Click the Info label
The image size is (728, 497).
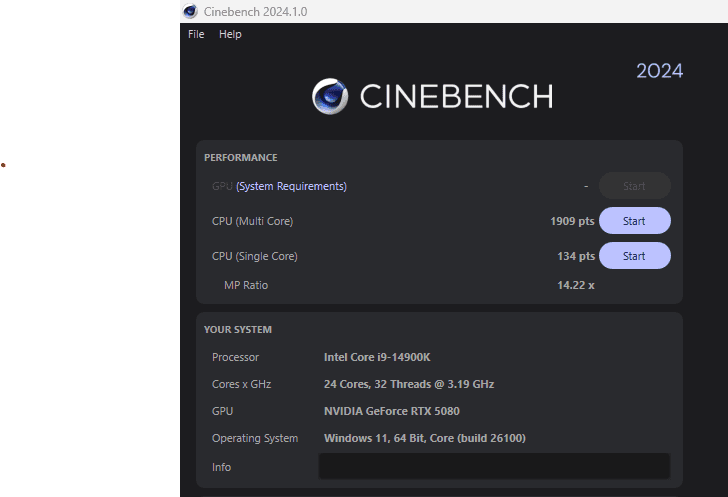tap(221, 467)
